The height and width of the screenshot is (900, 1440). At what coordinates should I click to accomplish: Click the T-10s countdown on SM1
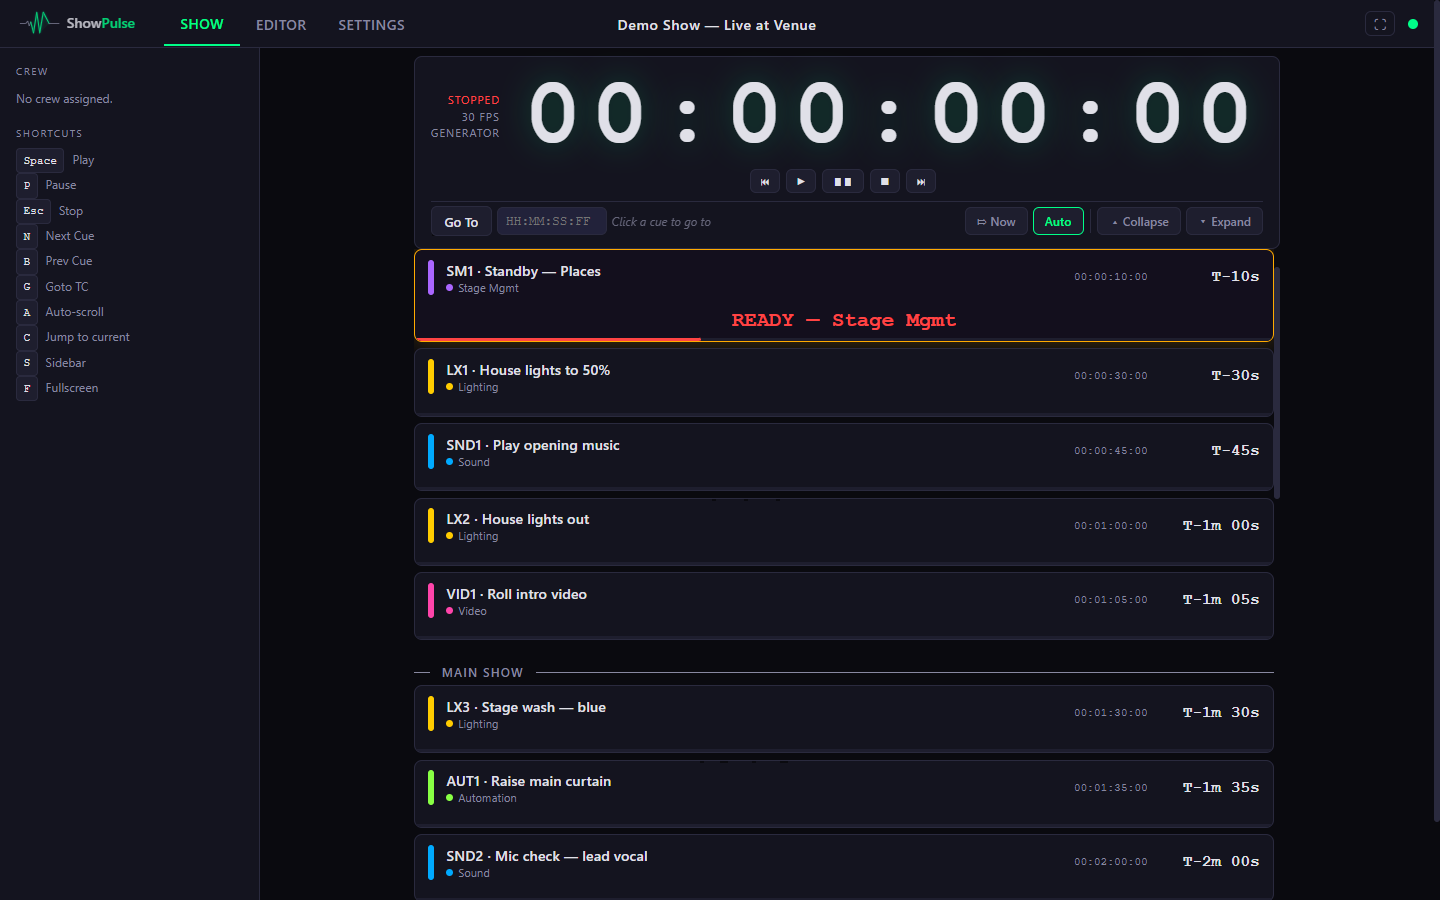1235,276
